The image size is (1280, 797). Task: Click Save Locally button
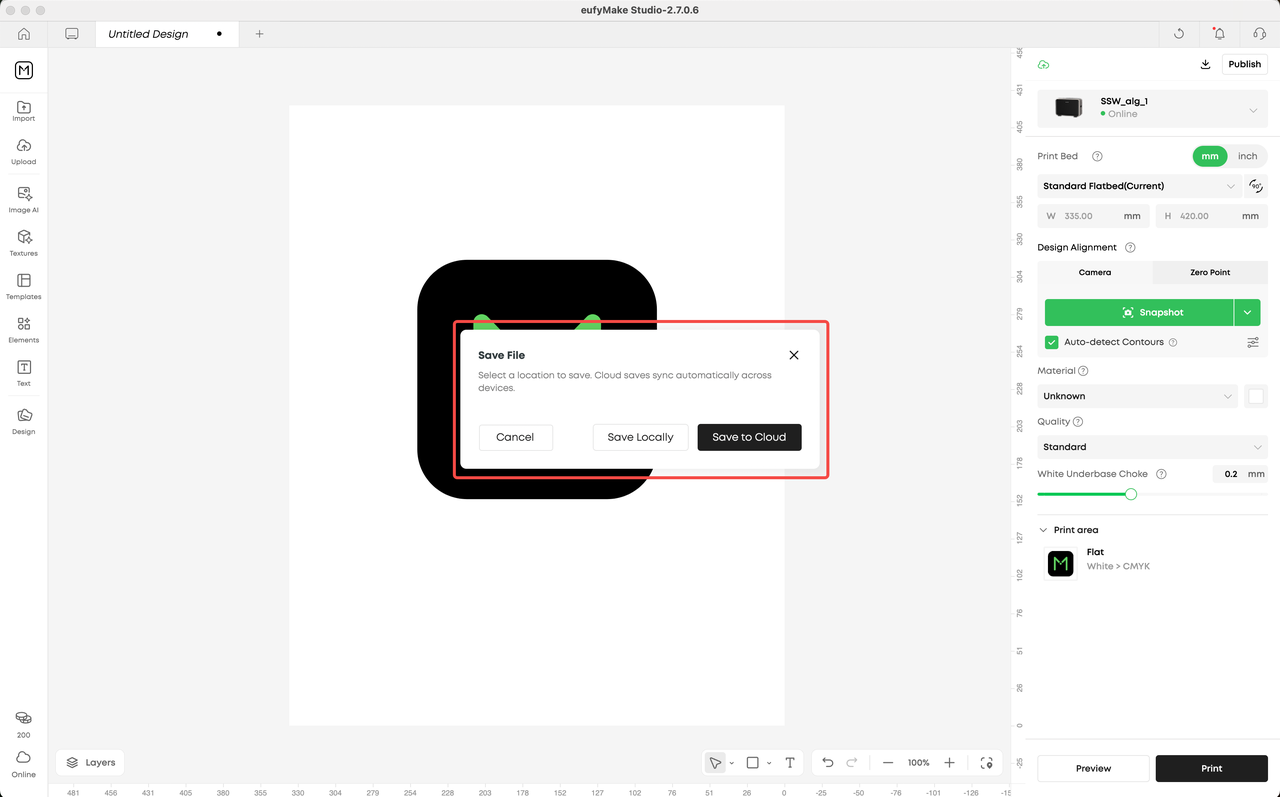pyautogui.click(x=641, y=437)
